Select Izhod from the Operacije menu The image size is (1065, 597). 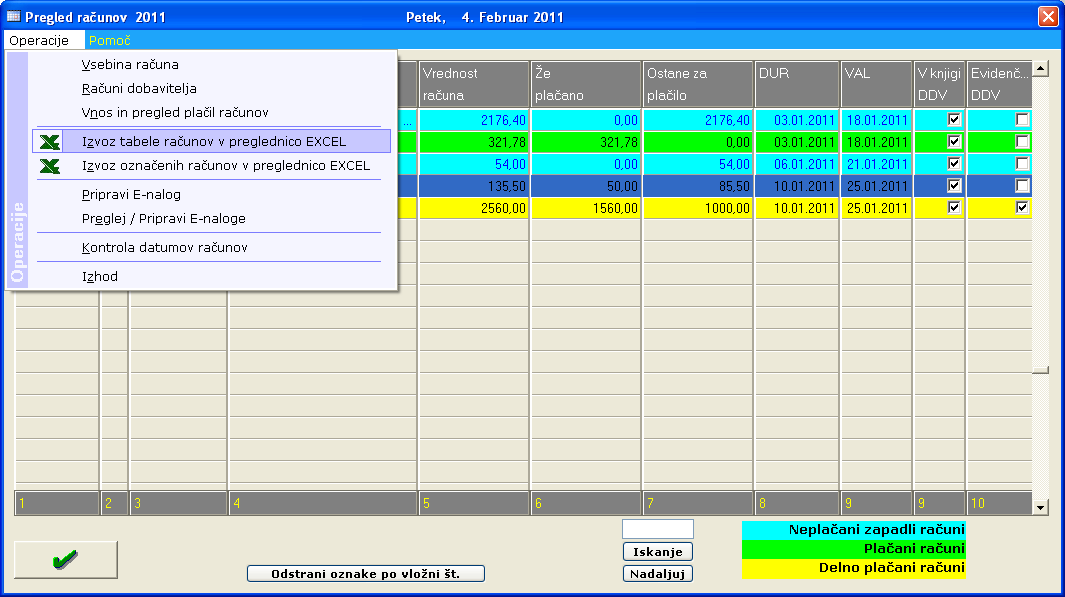100,276
